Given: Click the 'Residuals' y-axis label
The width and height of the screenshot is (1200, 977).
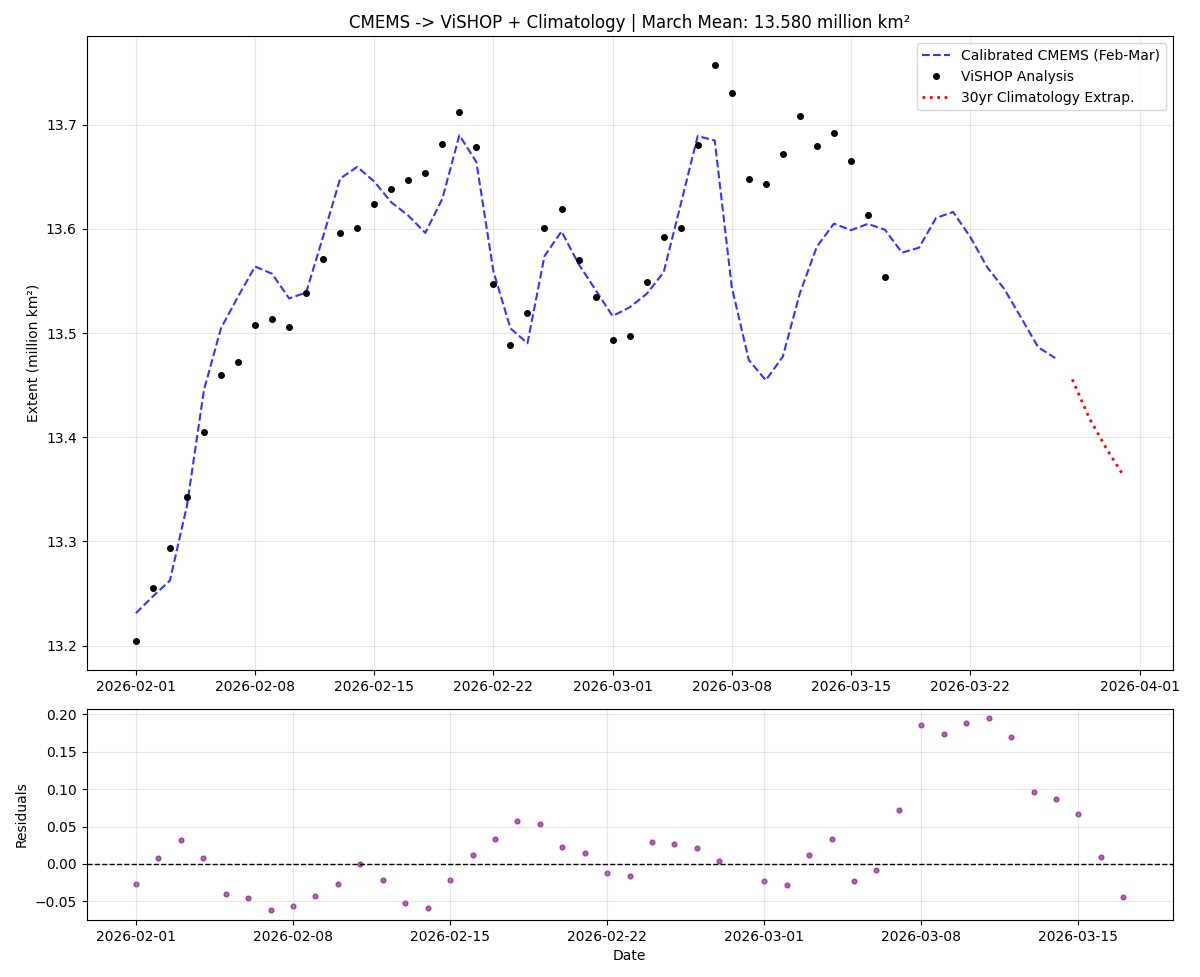Looking at the screenshot, I should (22, 815).
